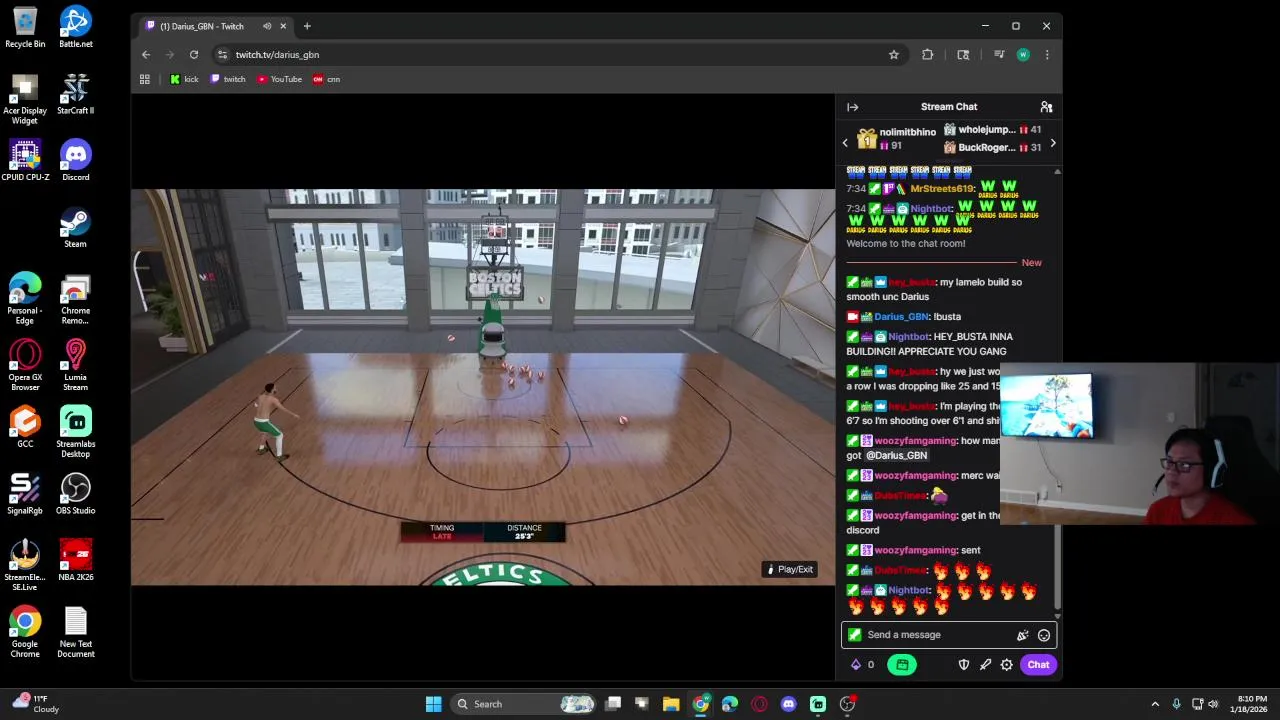The image size is (1280, 720).
Task: Open the twitch bookmark
Action: tap(228, 79)
